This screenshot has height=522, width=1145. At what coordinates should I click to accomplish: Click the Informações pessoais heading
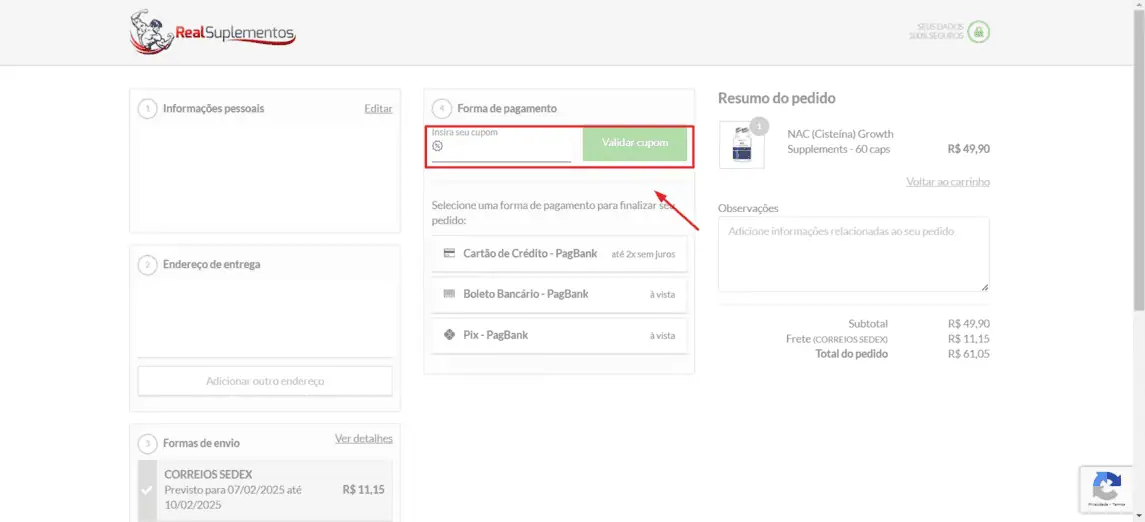[213, 108]
